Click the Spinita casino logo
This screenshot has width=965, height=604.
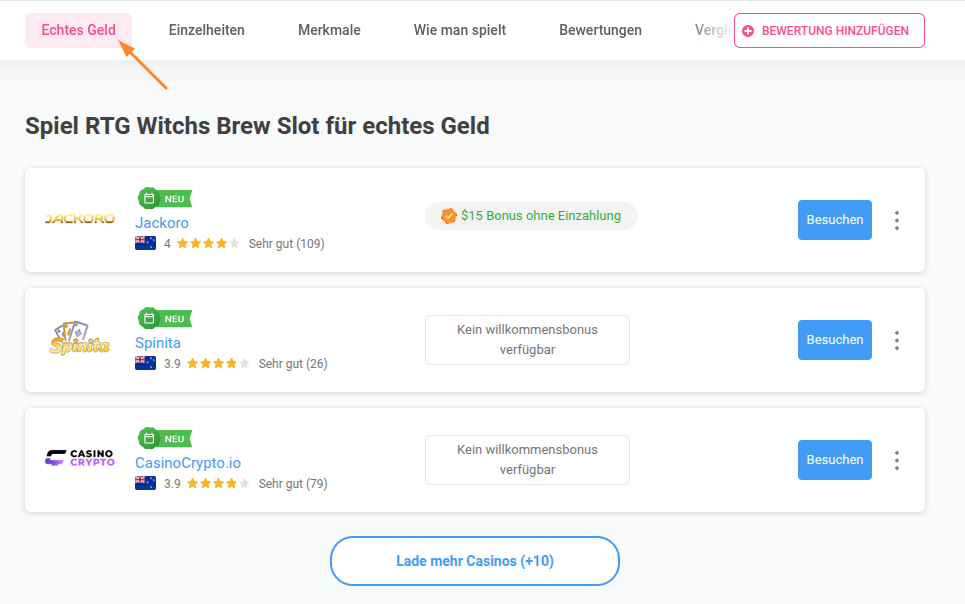tap(79, 338)
